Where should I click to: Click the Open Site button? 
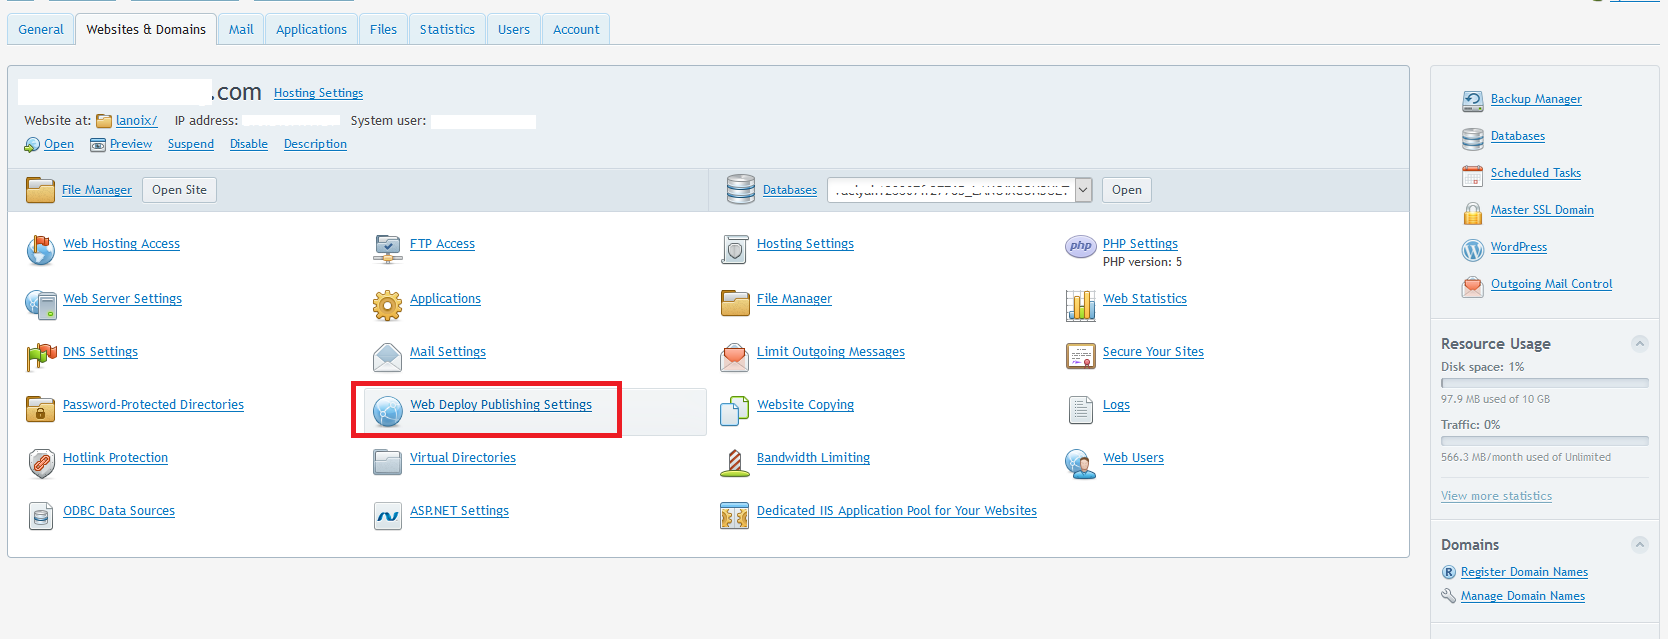click(180, 190)
